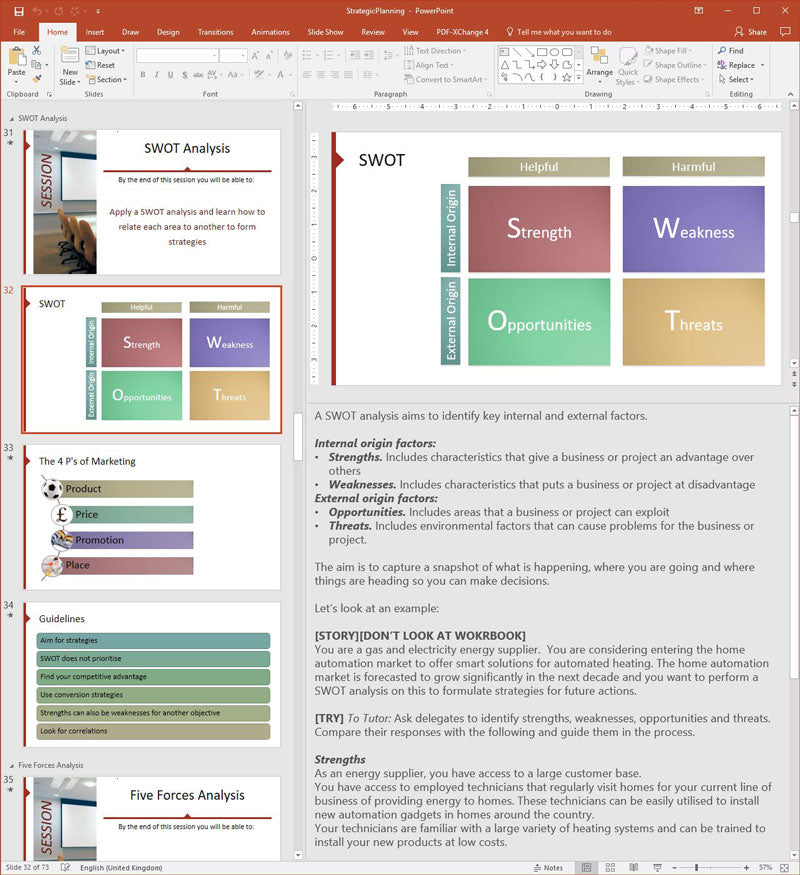Screen dimensions: 800x875
Task: Open the font name combo box
Action: [x=177, y=56]
